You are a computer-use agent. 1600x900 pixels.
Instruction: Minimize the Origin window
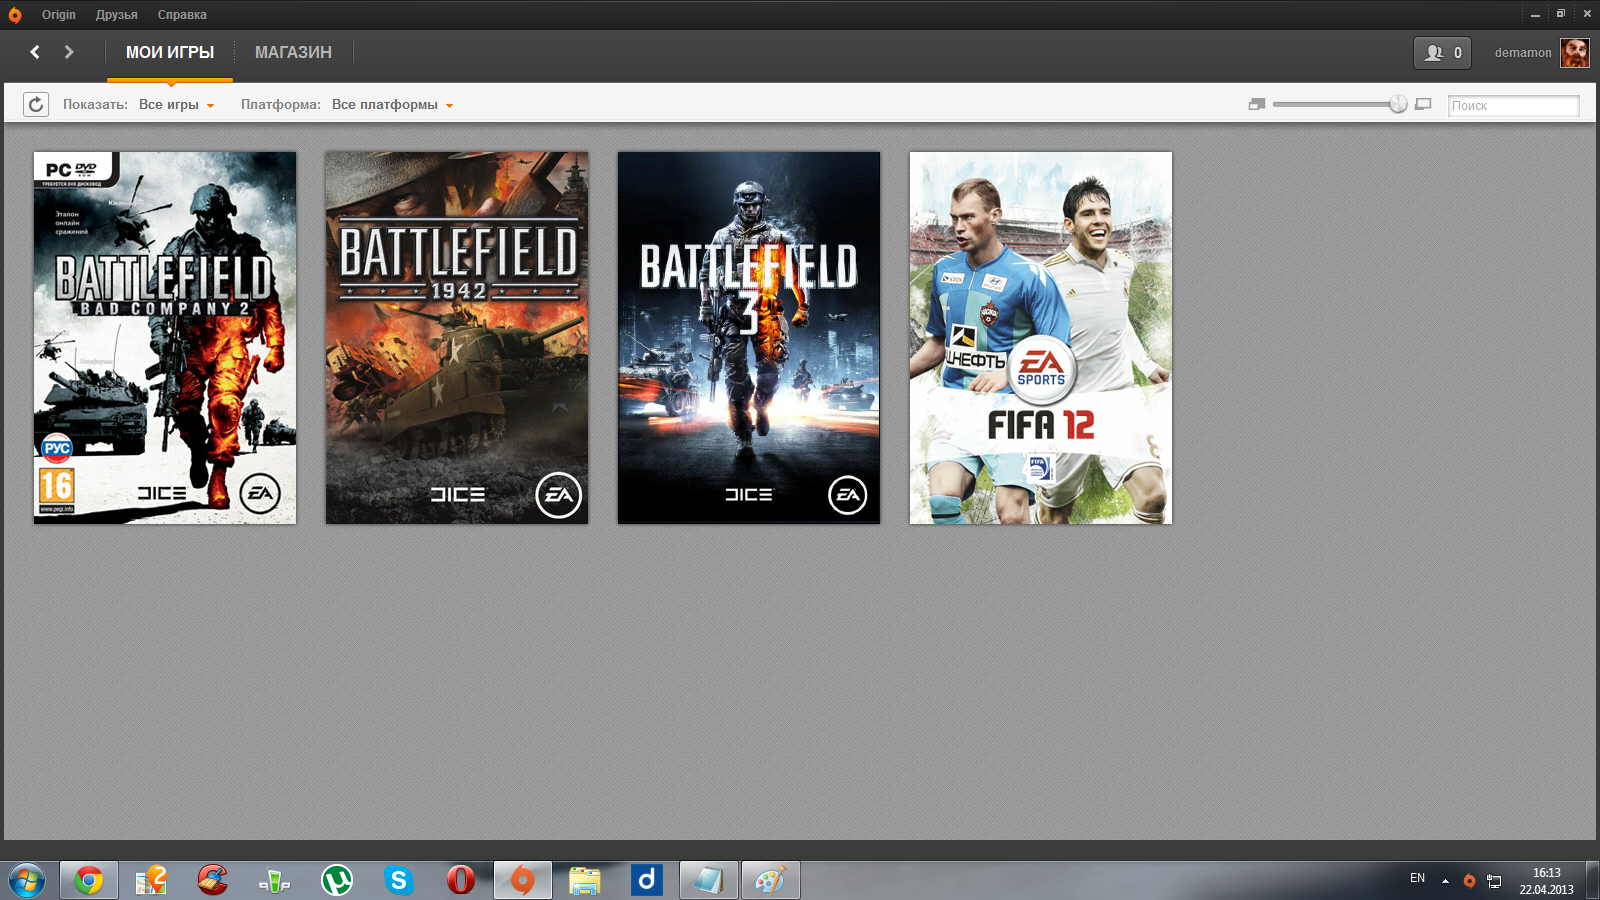[1535, 15]
